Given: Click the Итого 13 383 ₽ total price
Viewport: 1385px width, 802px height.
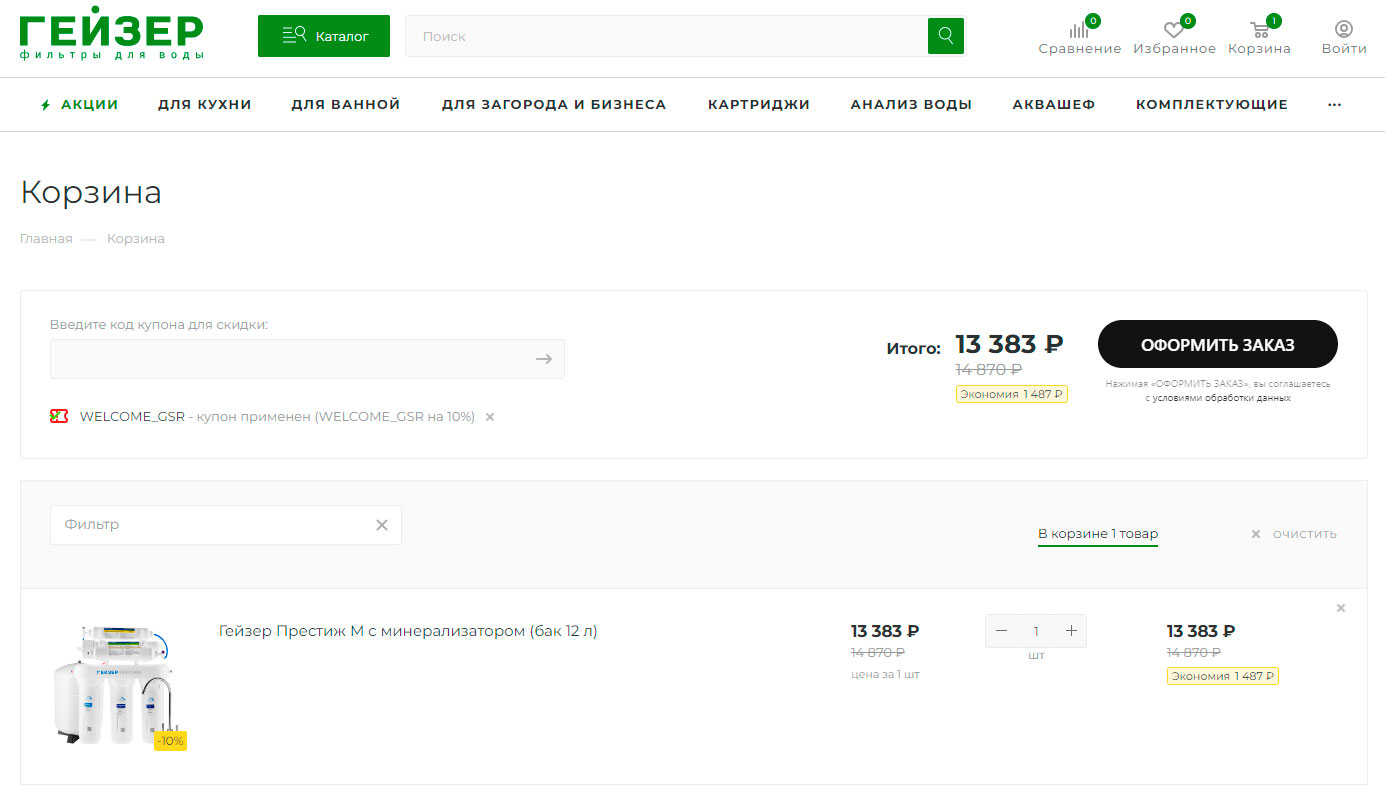Looking at the screenshot, I should [1009, 344].
